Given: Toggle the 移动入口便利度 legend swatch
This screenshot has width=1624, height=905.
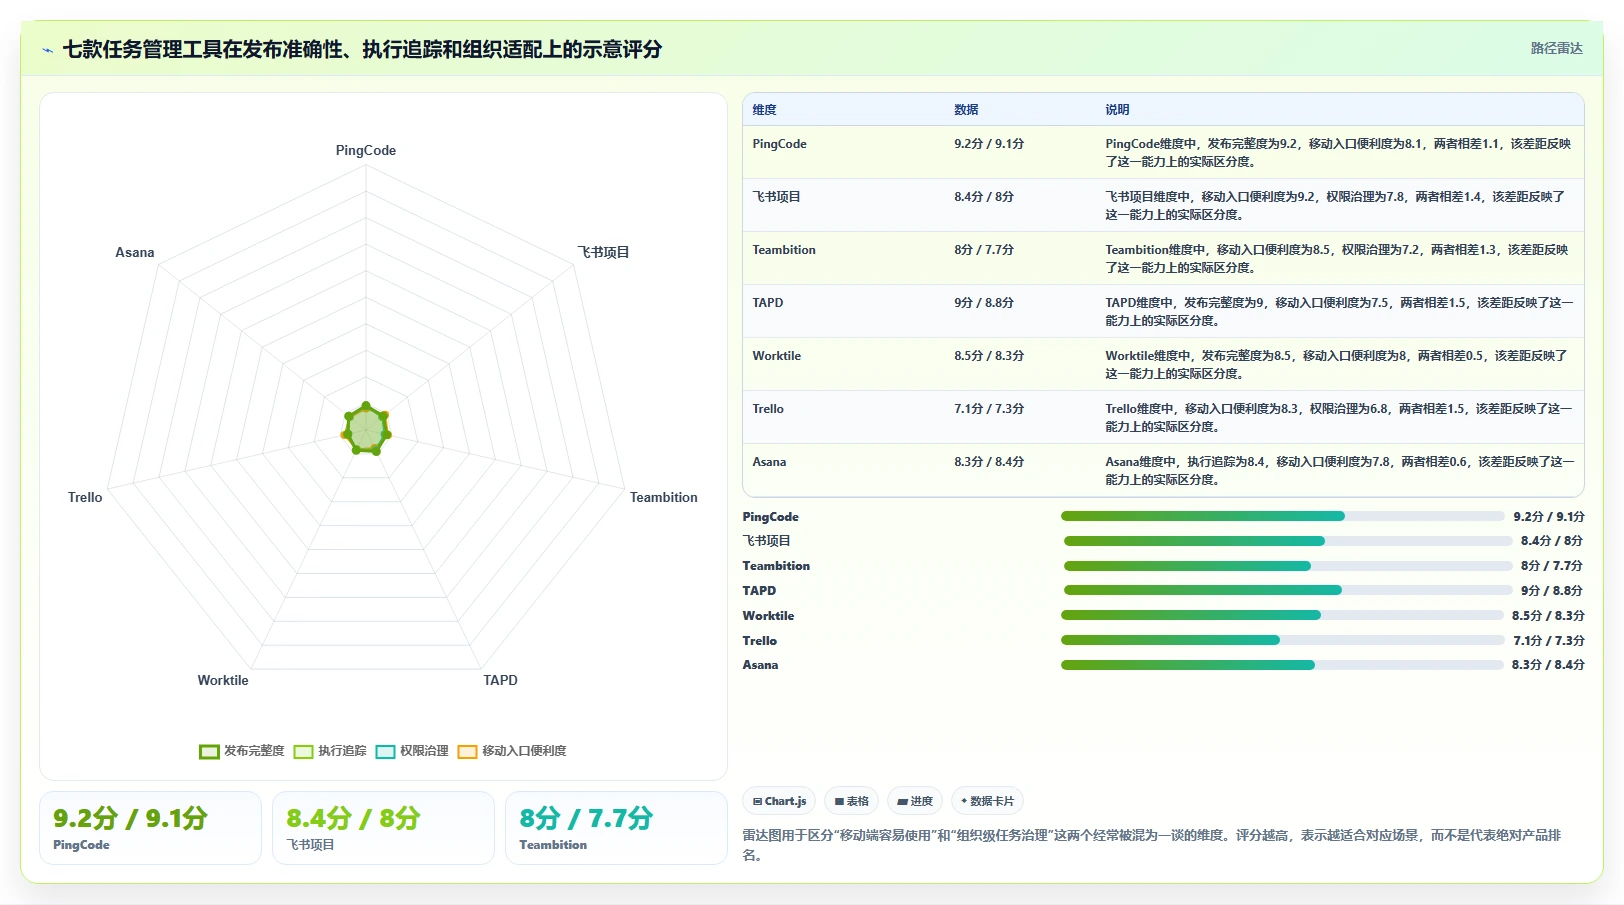Looking at the screenshot, I should 467,752.
